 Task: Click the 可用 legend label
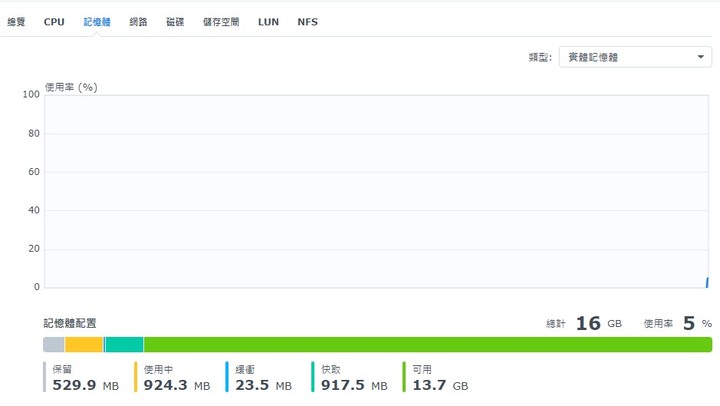(422, 369)
